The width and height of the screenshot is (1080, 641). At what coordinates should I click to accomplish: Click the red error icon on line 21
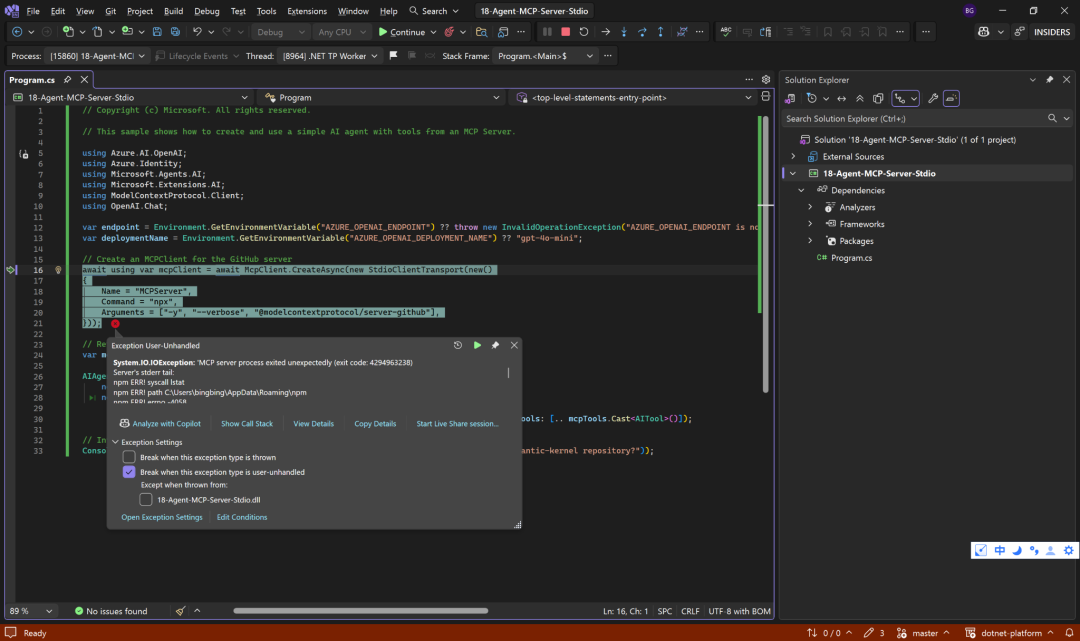[x=115, y=324]
